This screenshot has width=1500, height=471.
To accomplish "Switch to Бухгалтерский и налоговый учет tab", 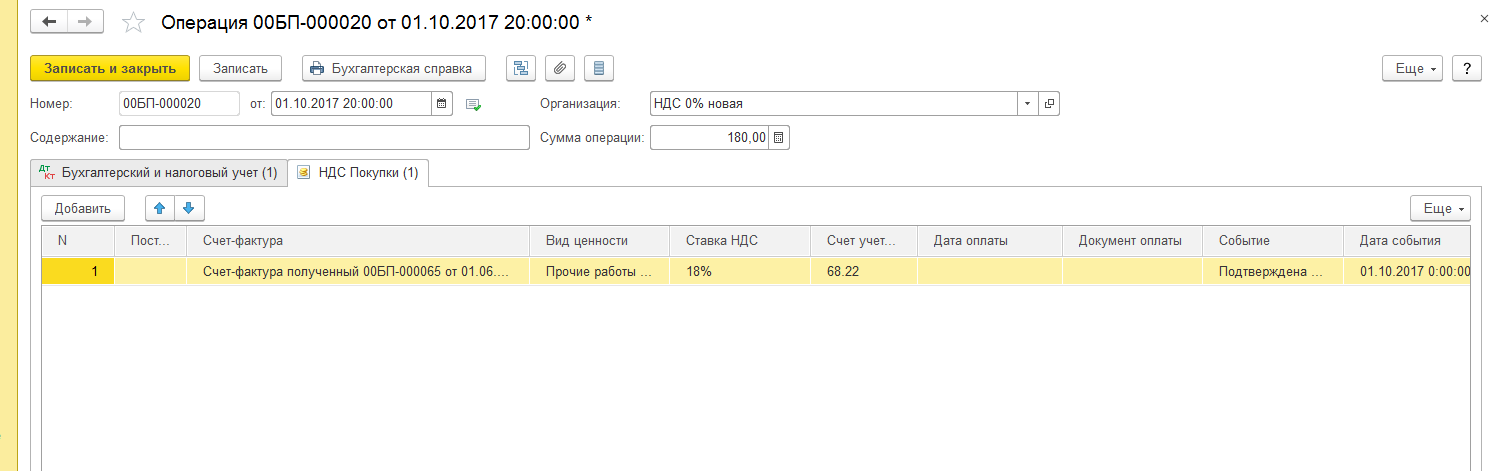I will click(159, 173).
